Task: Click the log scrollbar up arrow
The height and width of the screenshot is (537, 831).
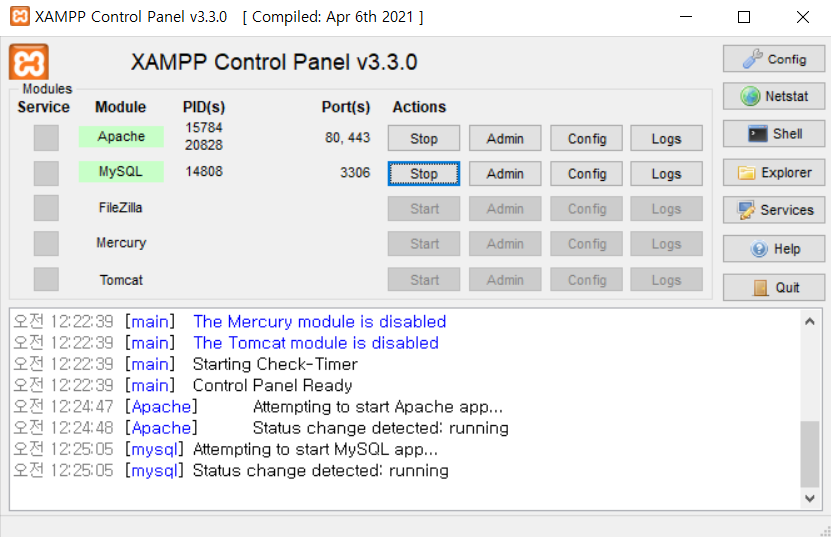Action: pyautogui.click(x=809, y=321)
